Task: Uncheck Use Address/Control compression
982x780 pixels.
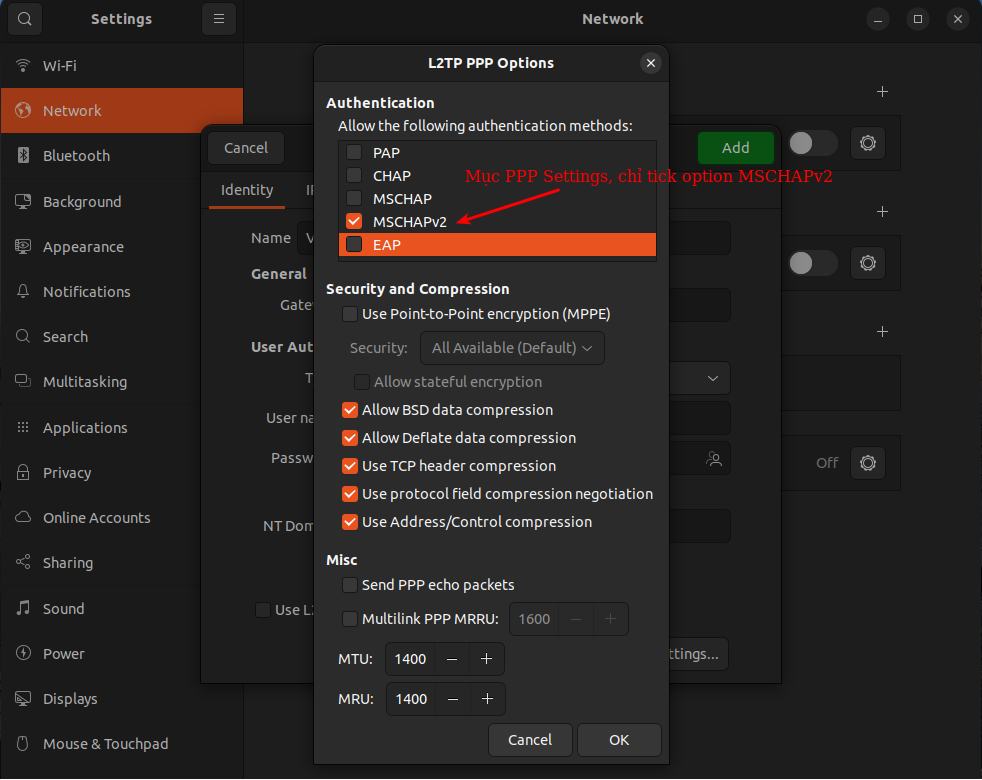Action: 350,522
